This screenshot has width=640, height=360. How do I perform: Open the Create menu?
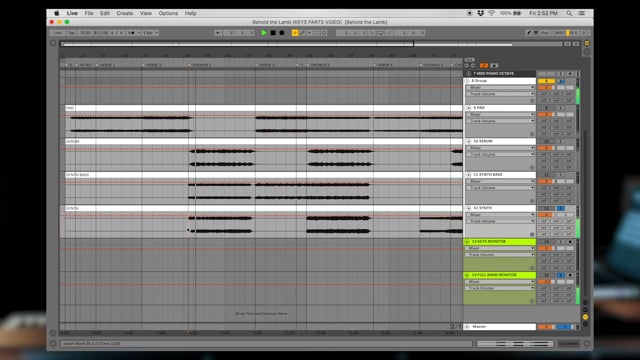pyautogui.click(x=124, y=13)
